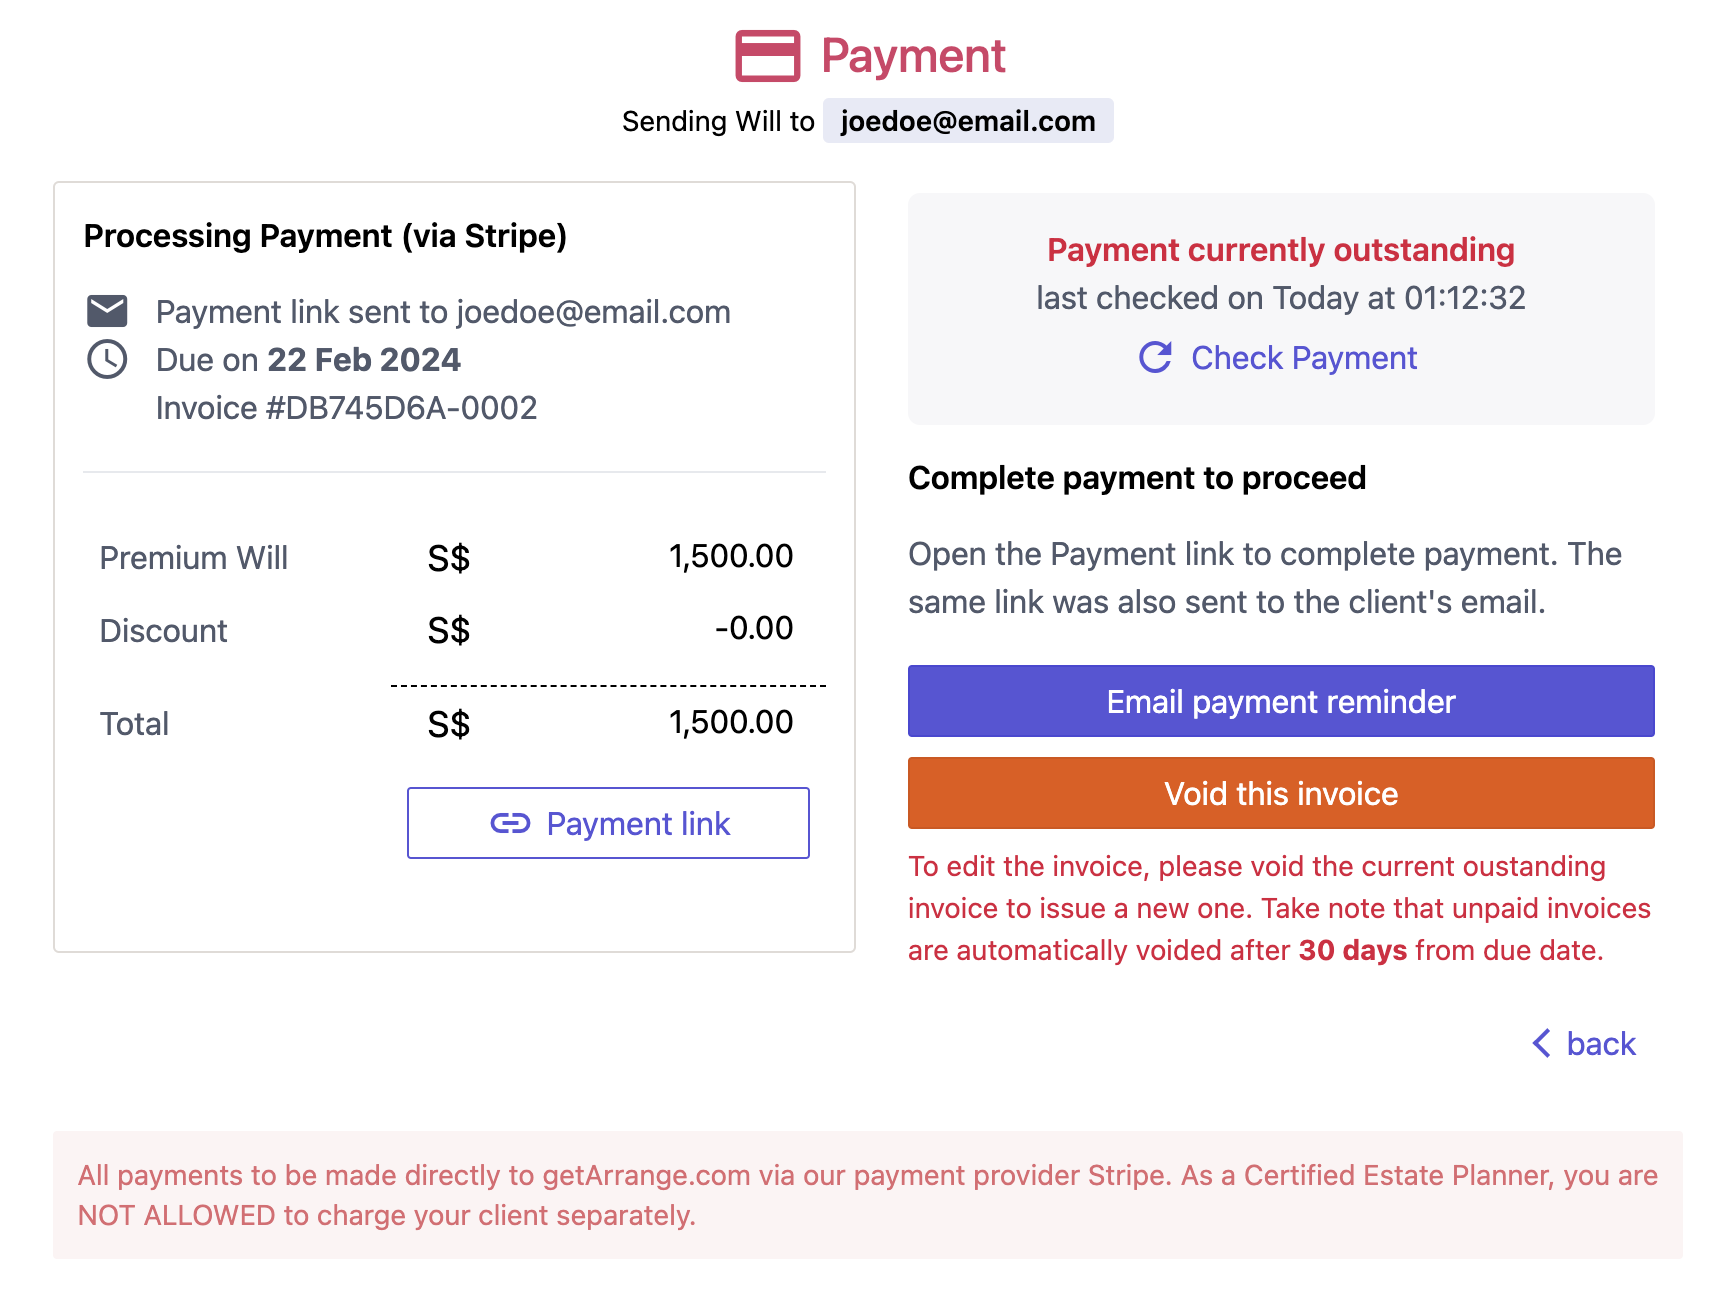This screenshot has height=1304, width=1734.
Task: Click the envelope mail icon
Action: pyautogui.click(x=107, y=311)
